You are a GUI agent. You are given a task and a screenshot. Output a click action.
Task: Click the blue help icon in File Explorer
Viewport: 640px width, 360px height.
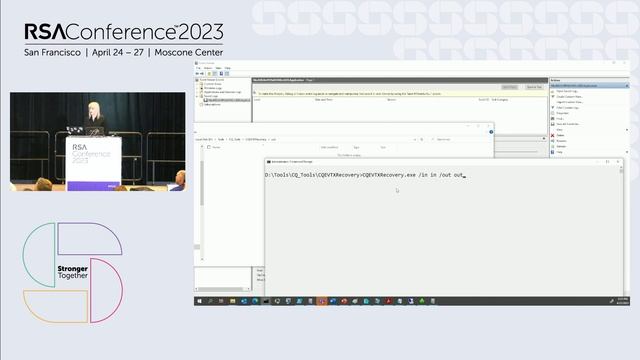[x=491, y=132]
